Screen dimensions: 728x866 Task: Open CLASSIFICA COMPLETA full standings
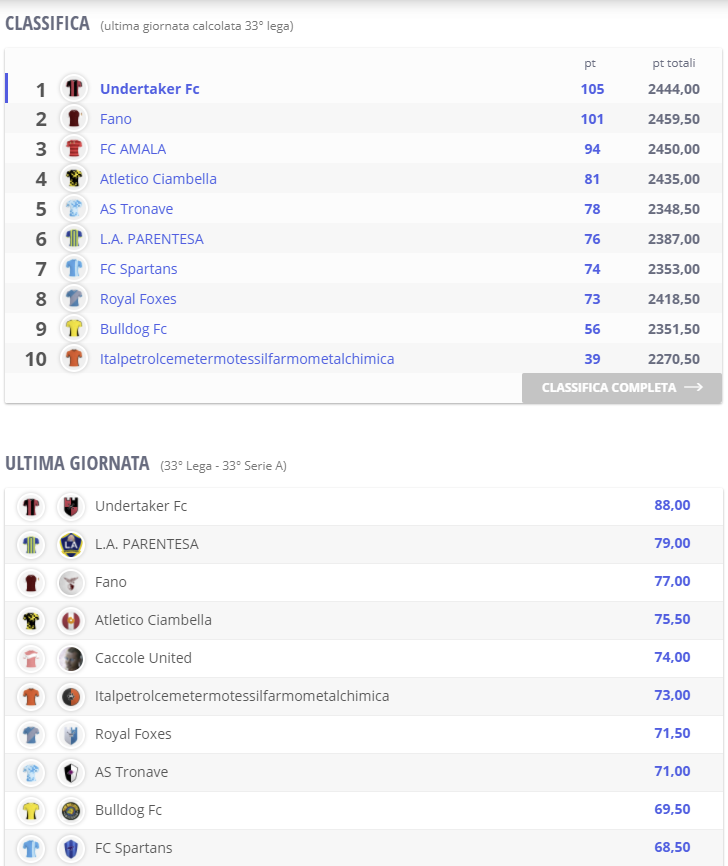pyautogui.click(x=622, y=388)
